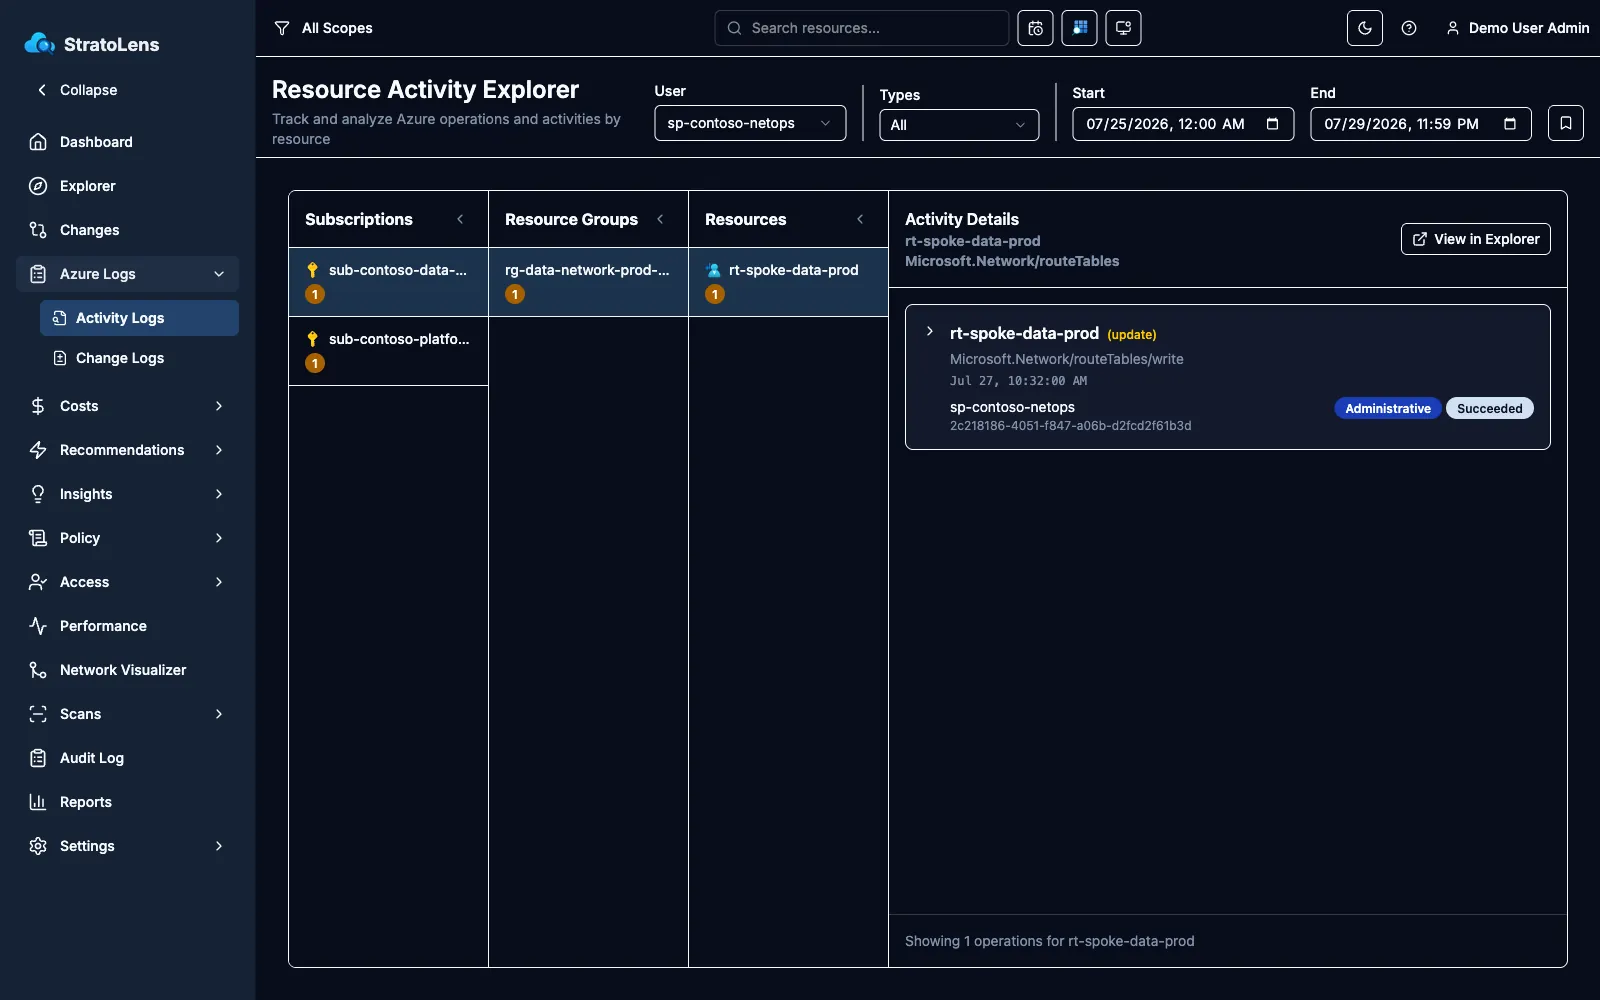Select Activity Logs in sidebar

click(139, 318)
